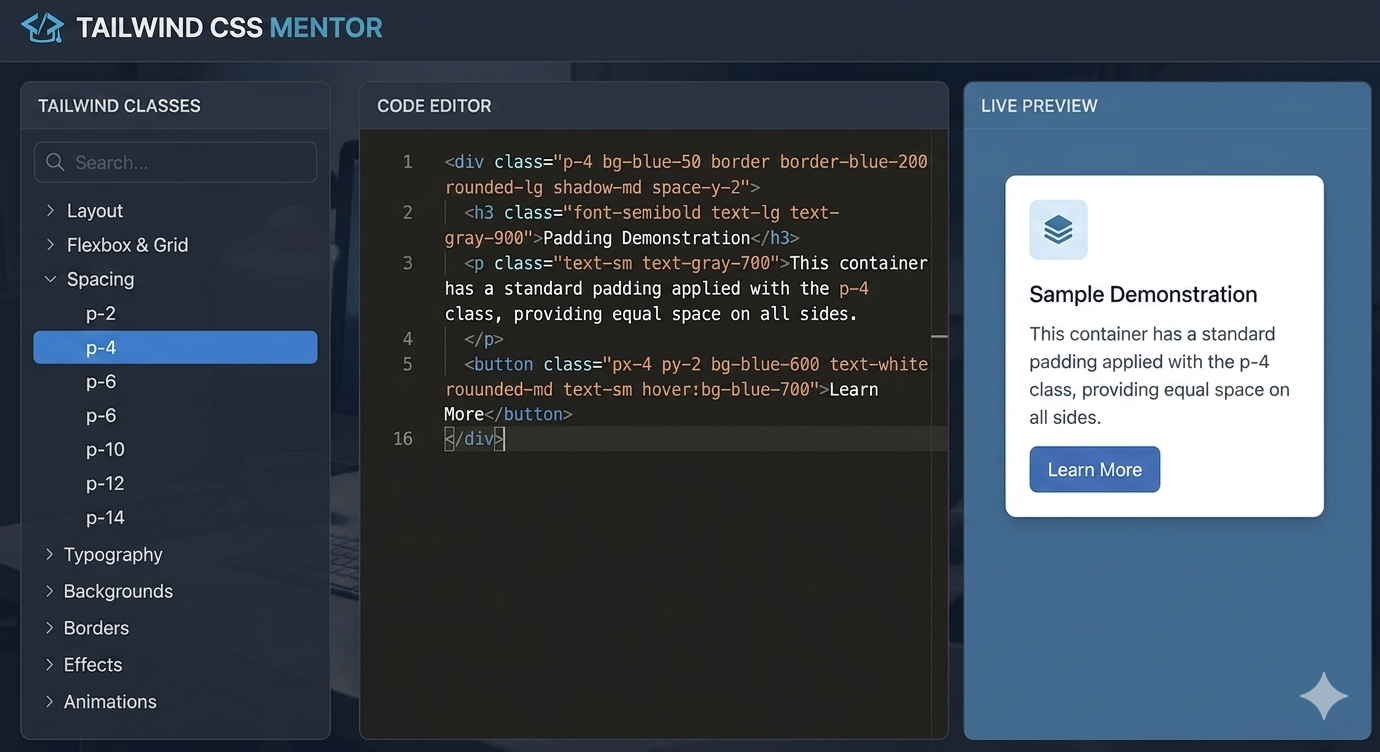Select the Spacing tree item label

[100, 279]
